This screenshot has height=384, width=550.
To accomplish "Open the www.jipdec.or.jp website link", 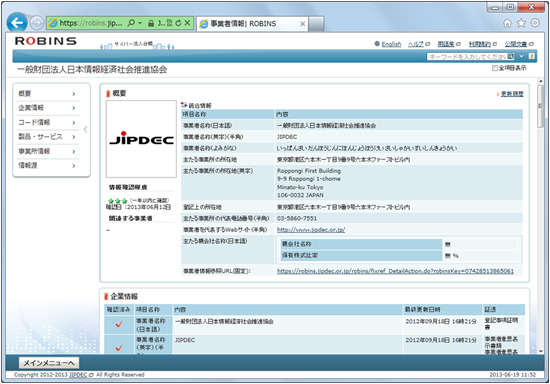I will click(x=311, y=230).
